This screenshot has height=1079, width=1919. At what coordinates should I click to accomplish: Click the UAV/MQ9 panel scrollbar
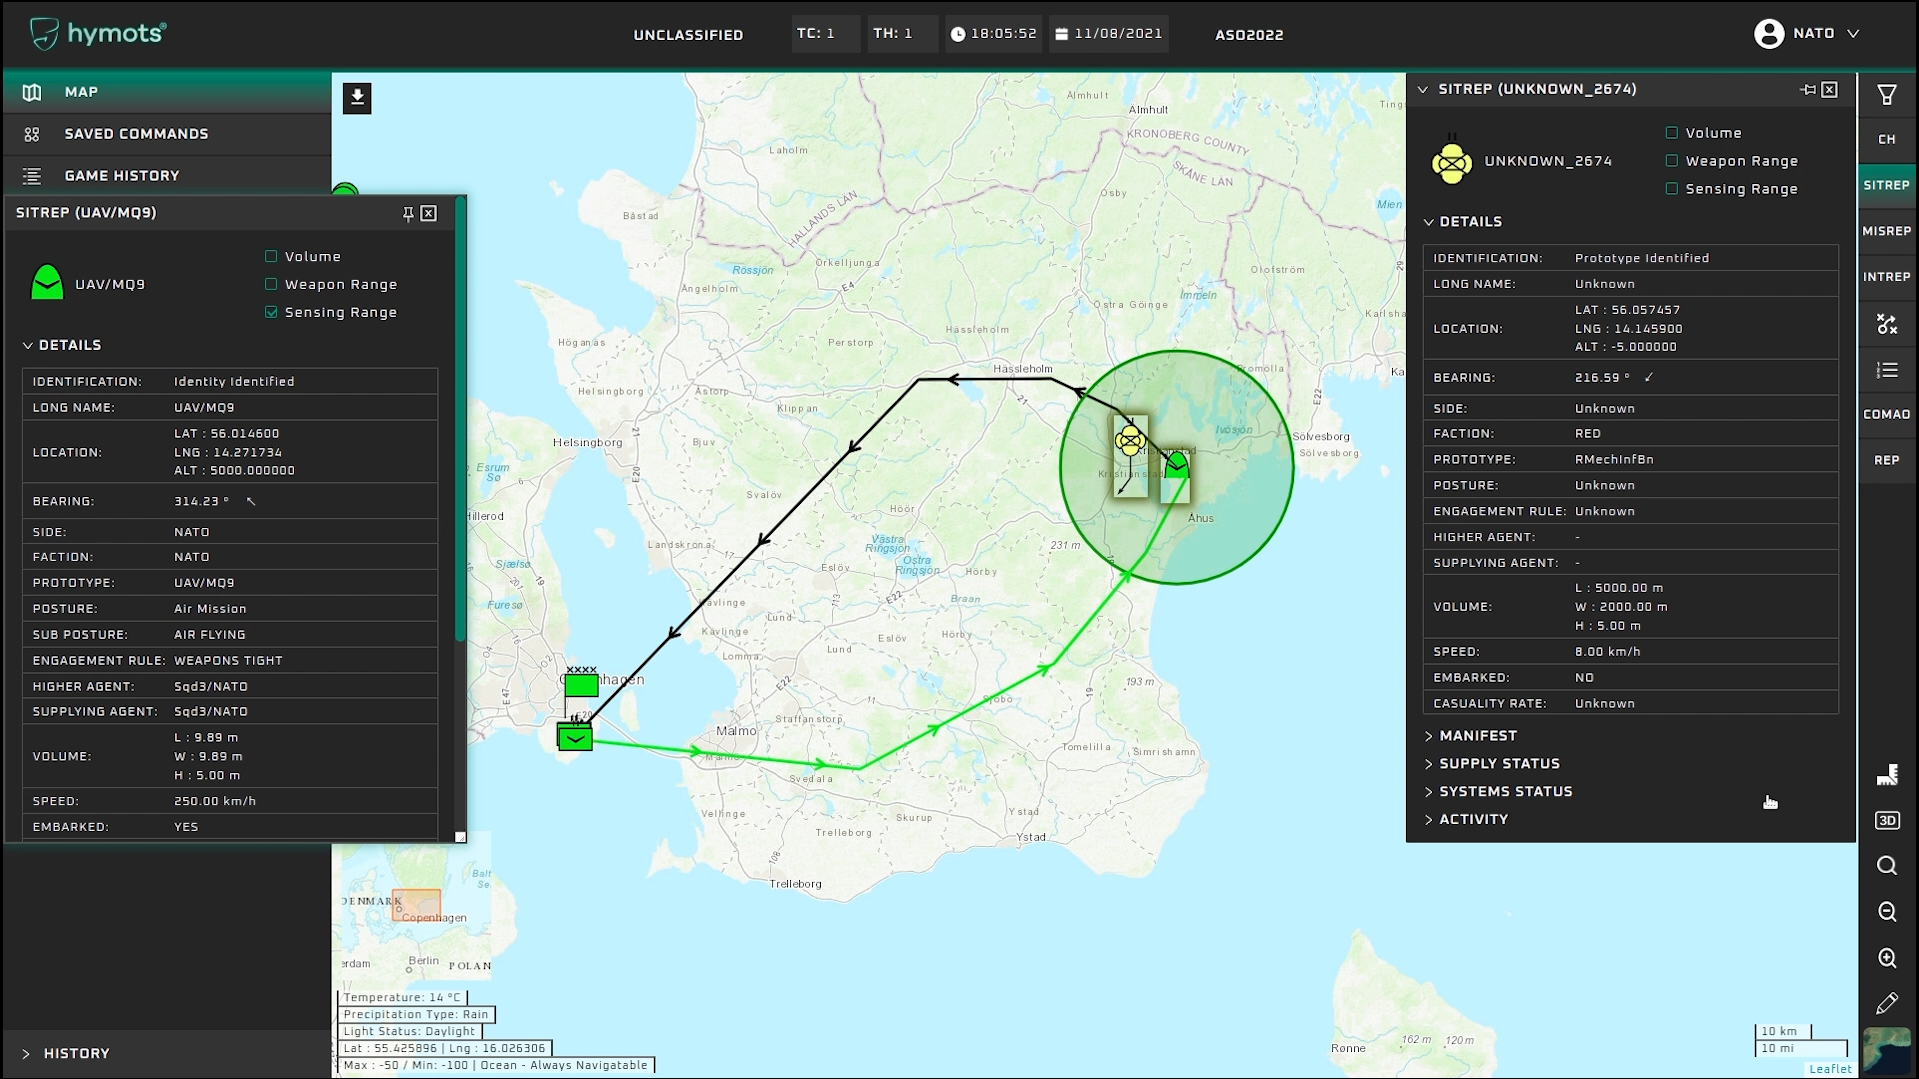click(x=460, y=420)
